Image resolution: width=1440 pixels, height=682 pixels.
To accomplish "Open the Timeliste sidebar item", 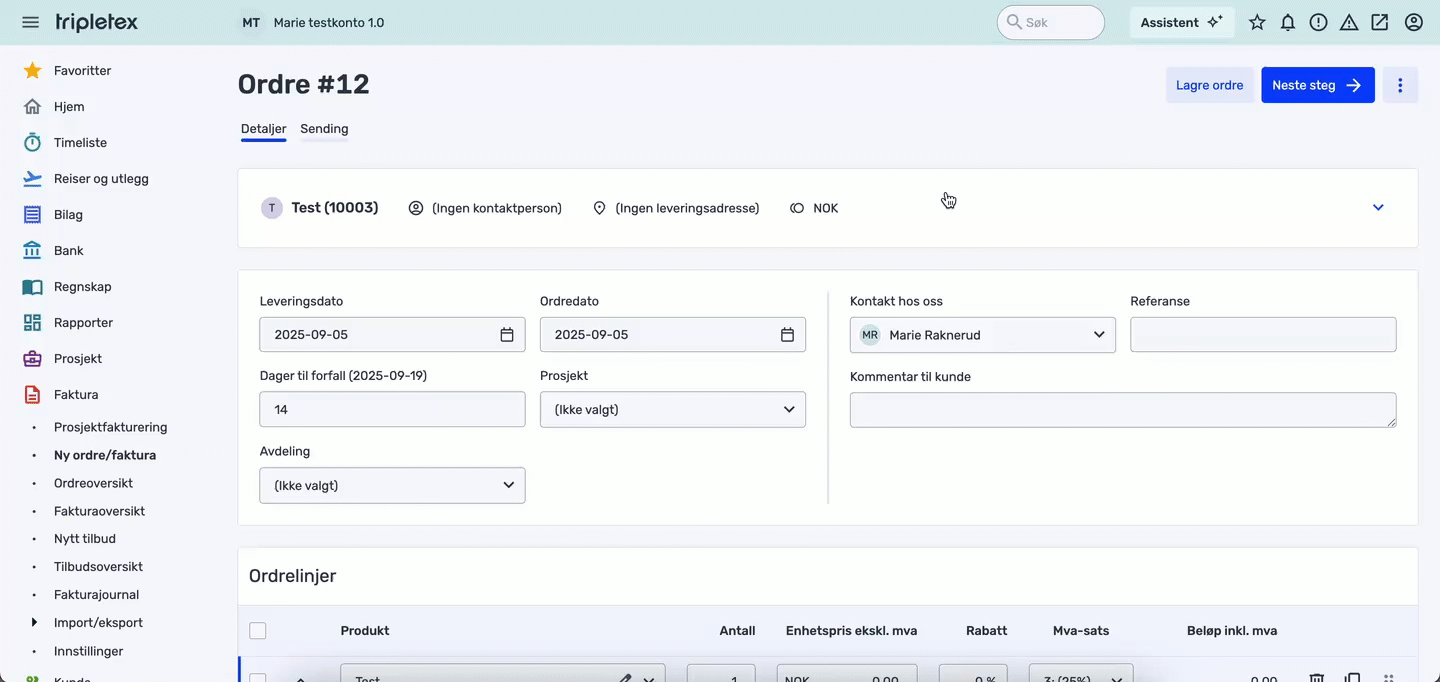I will pos(80,143).
